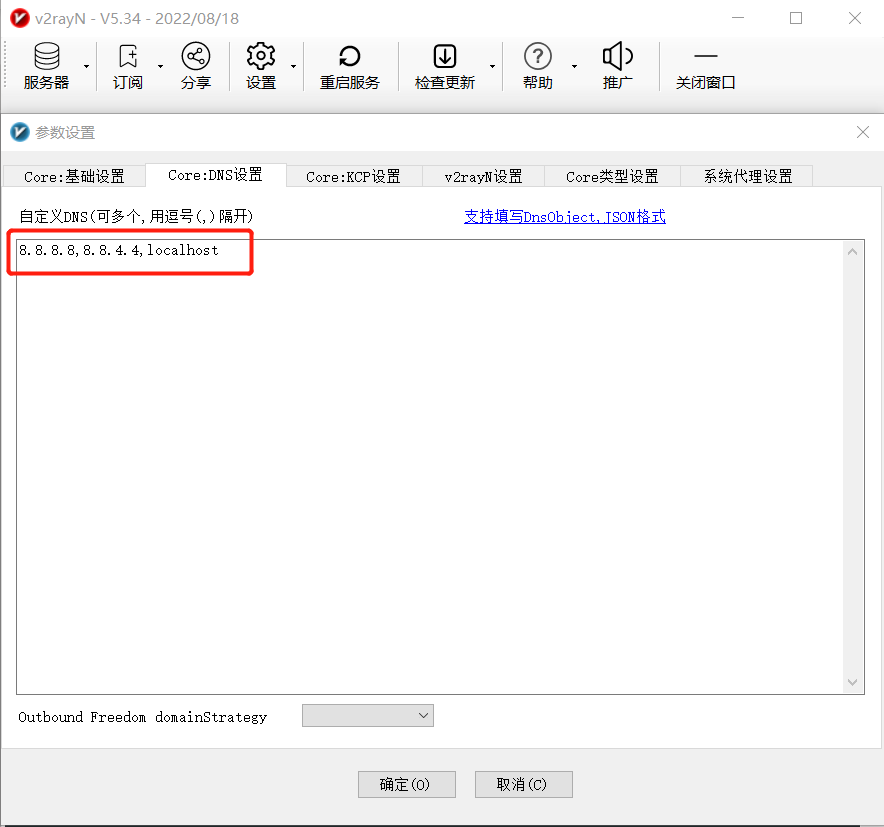The image size is (884, 827).
Task: Click the Share (分享) icon
Action: coord(196,57)
